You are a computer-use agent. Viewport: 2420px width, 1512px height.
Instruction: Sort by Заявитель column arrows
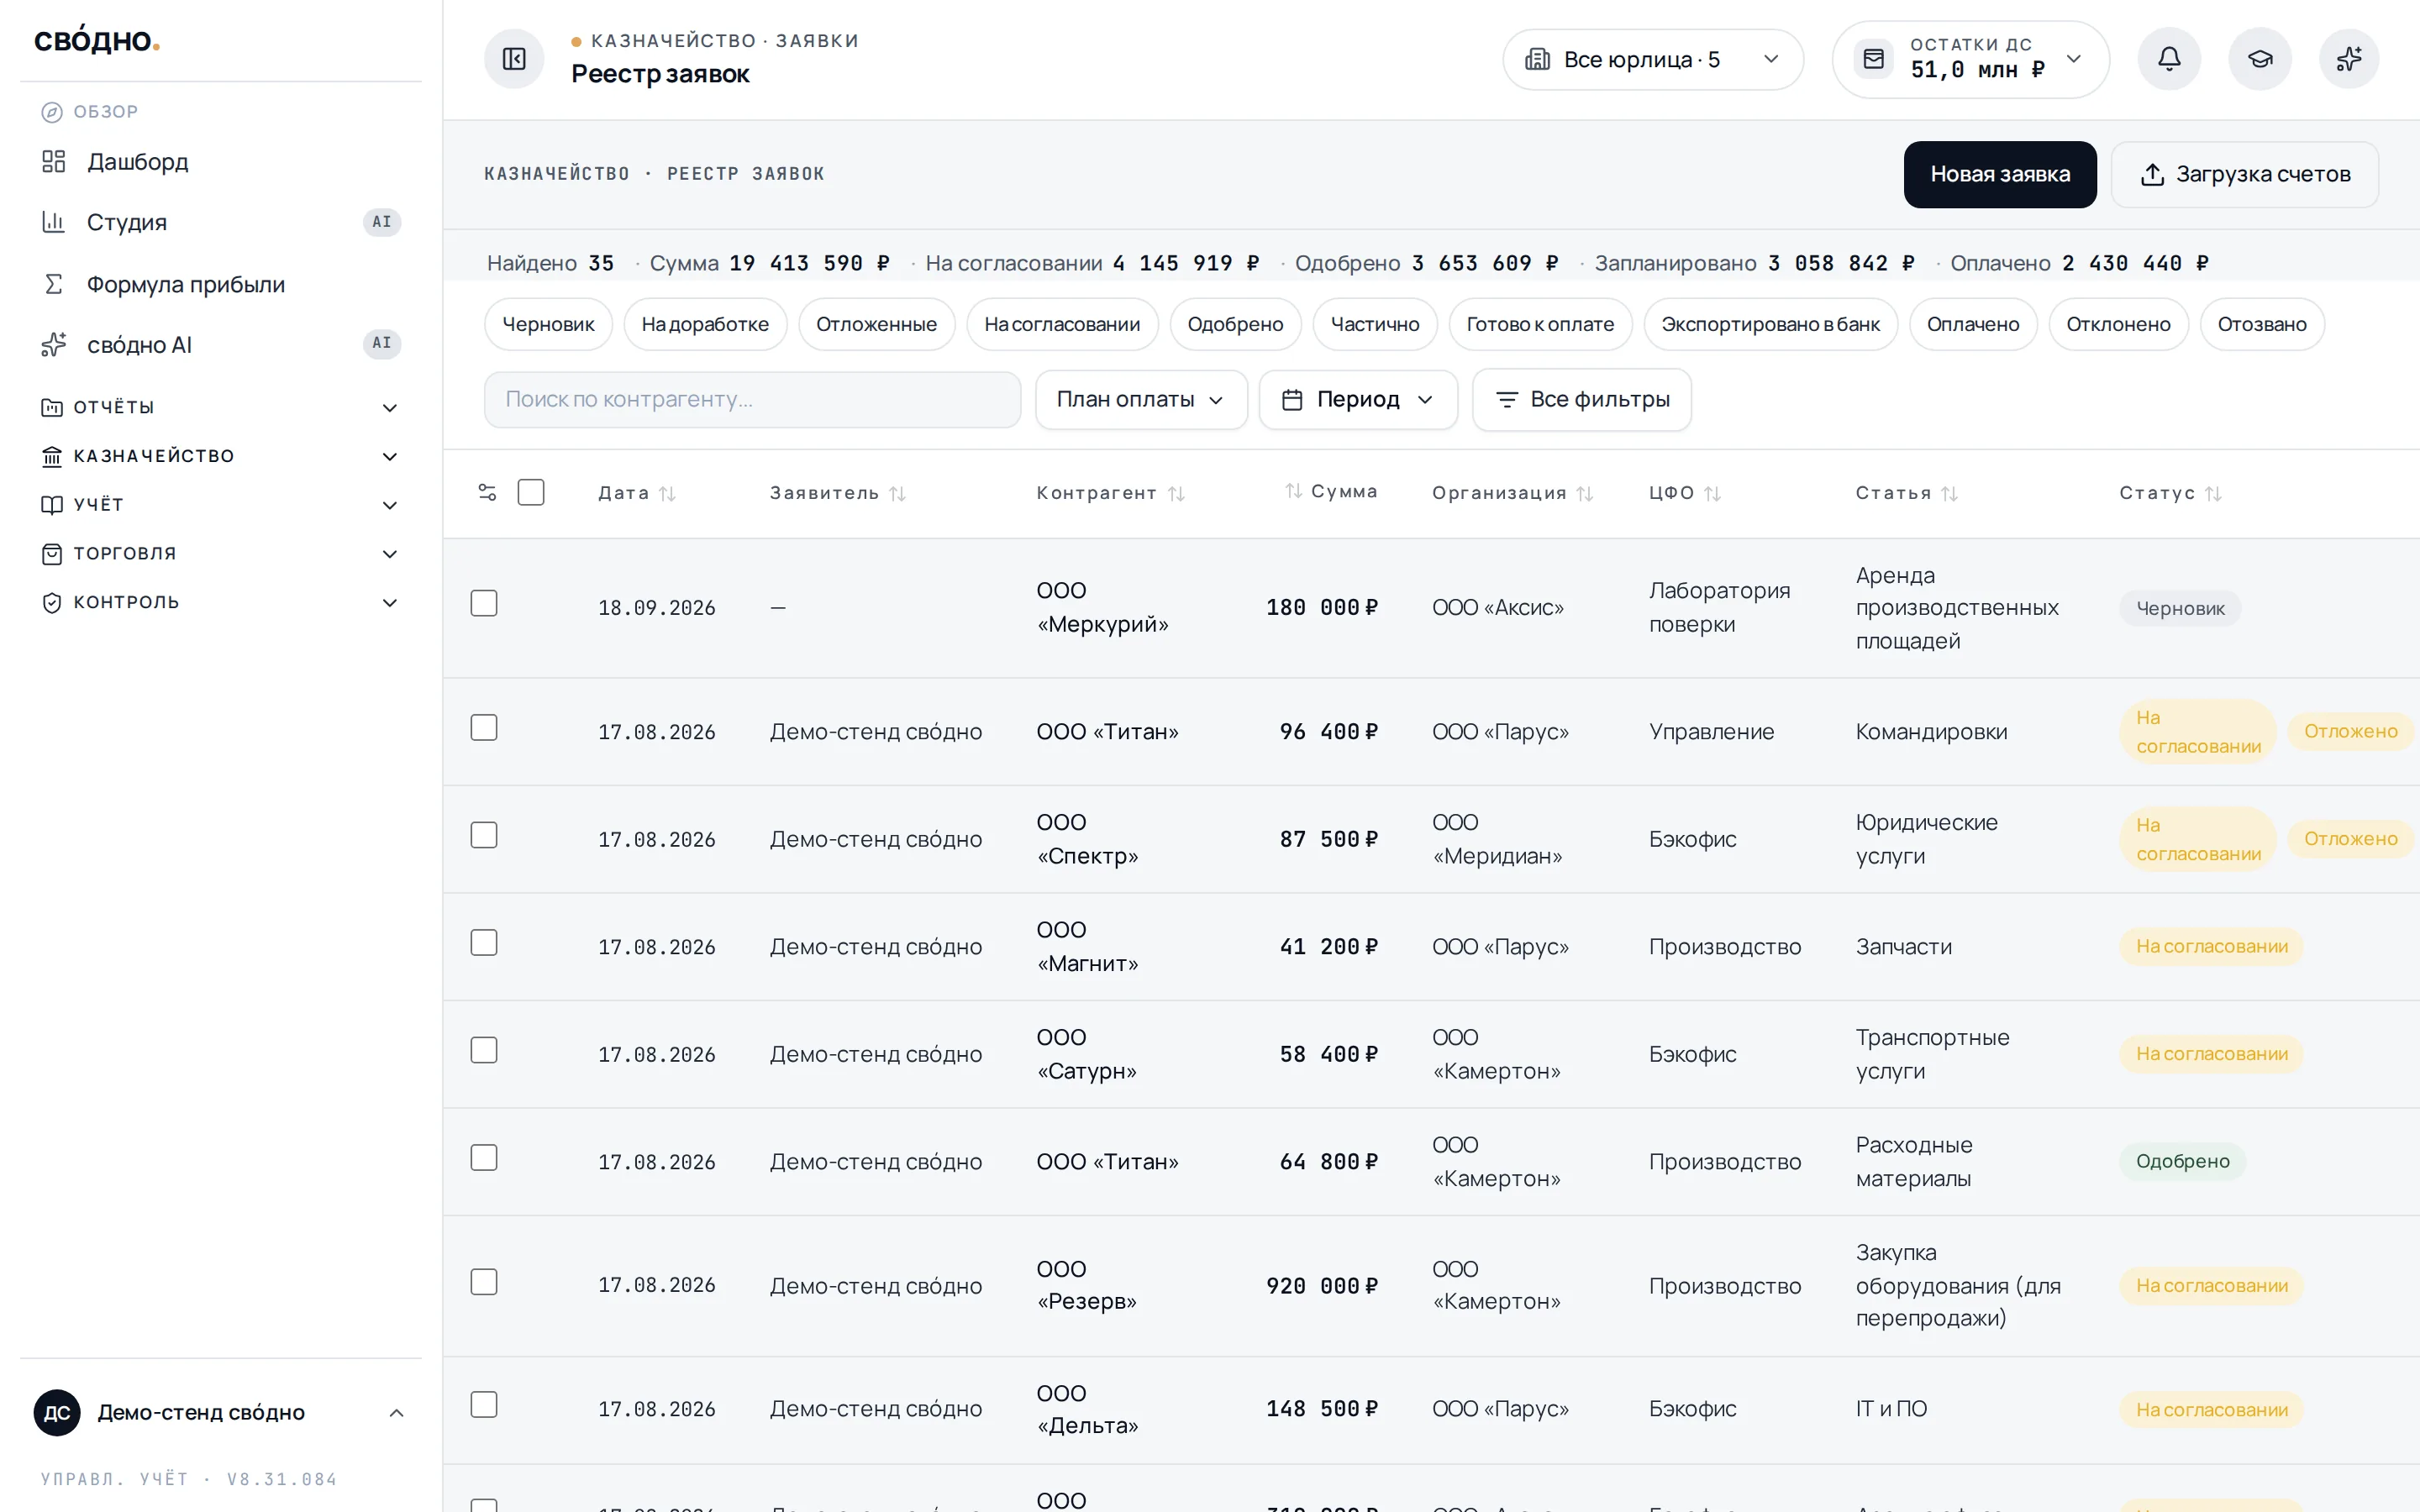tap(897, 493)
